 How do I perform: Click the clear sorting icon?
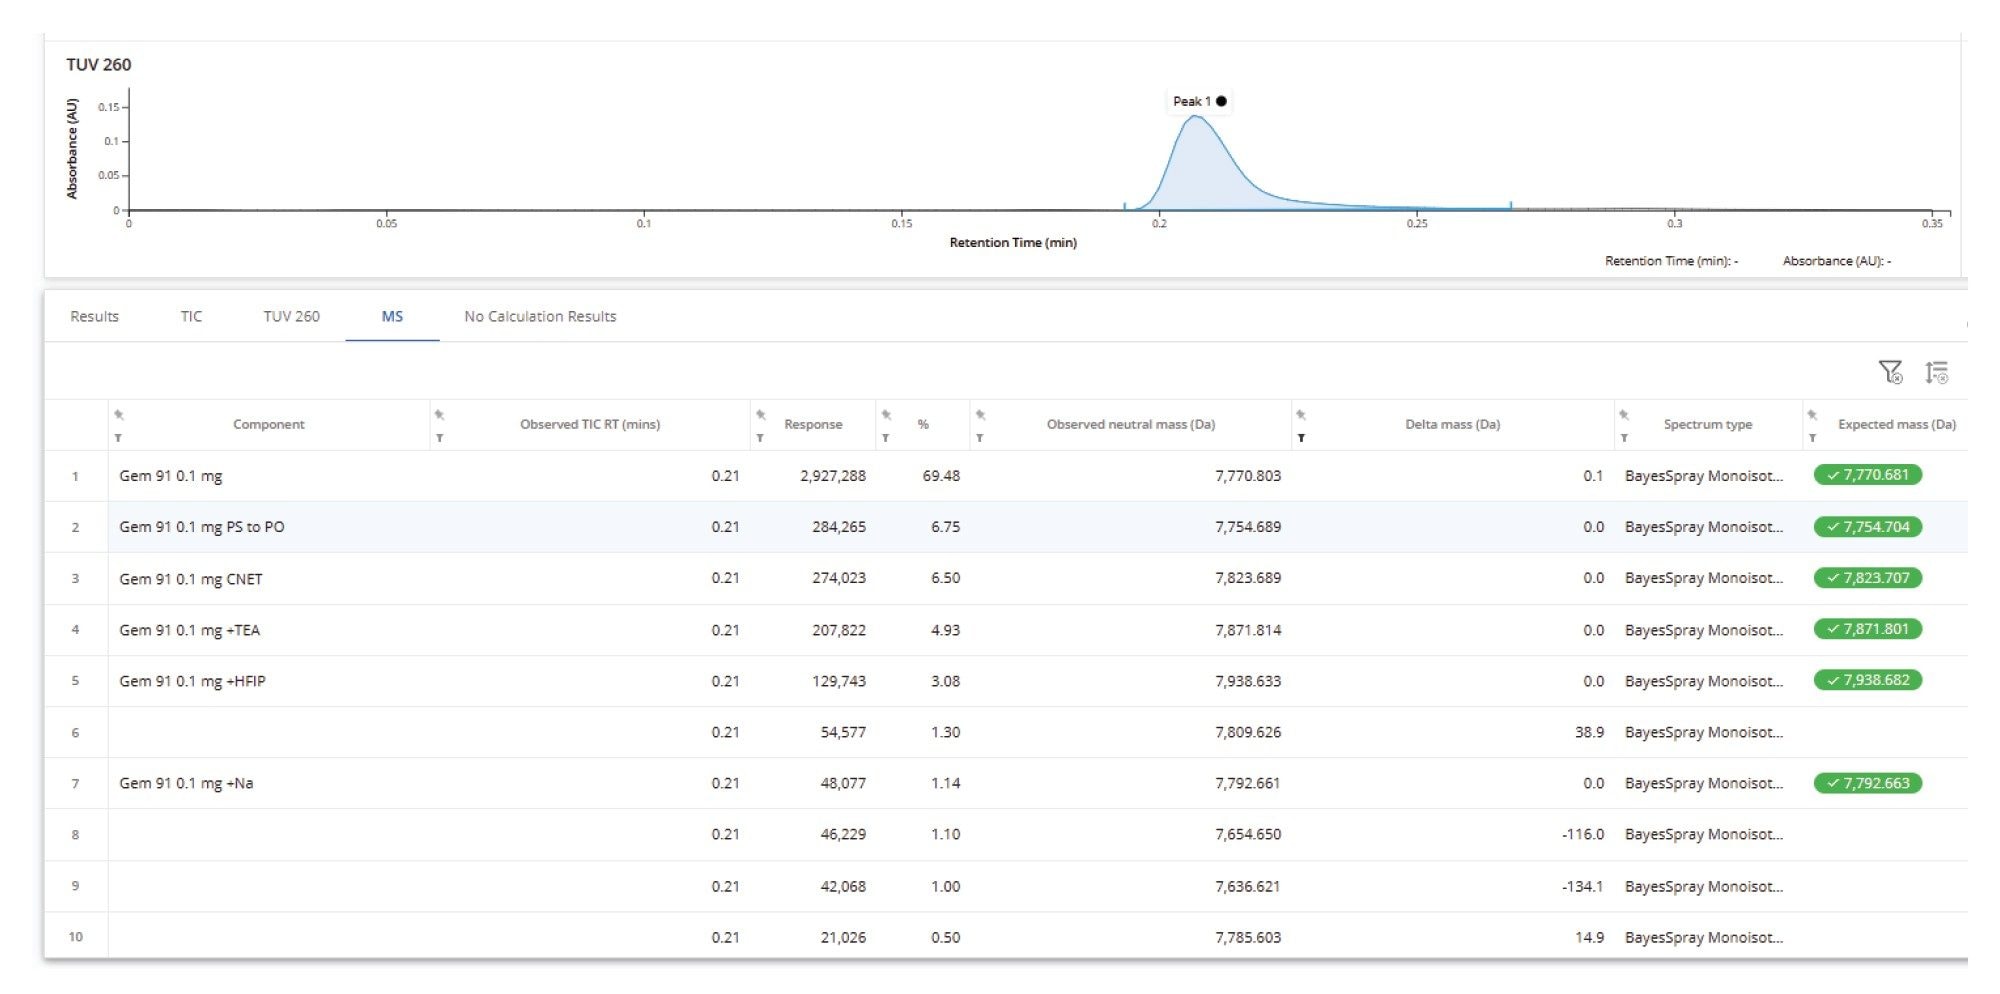point(1936,372)
